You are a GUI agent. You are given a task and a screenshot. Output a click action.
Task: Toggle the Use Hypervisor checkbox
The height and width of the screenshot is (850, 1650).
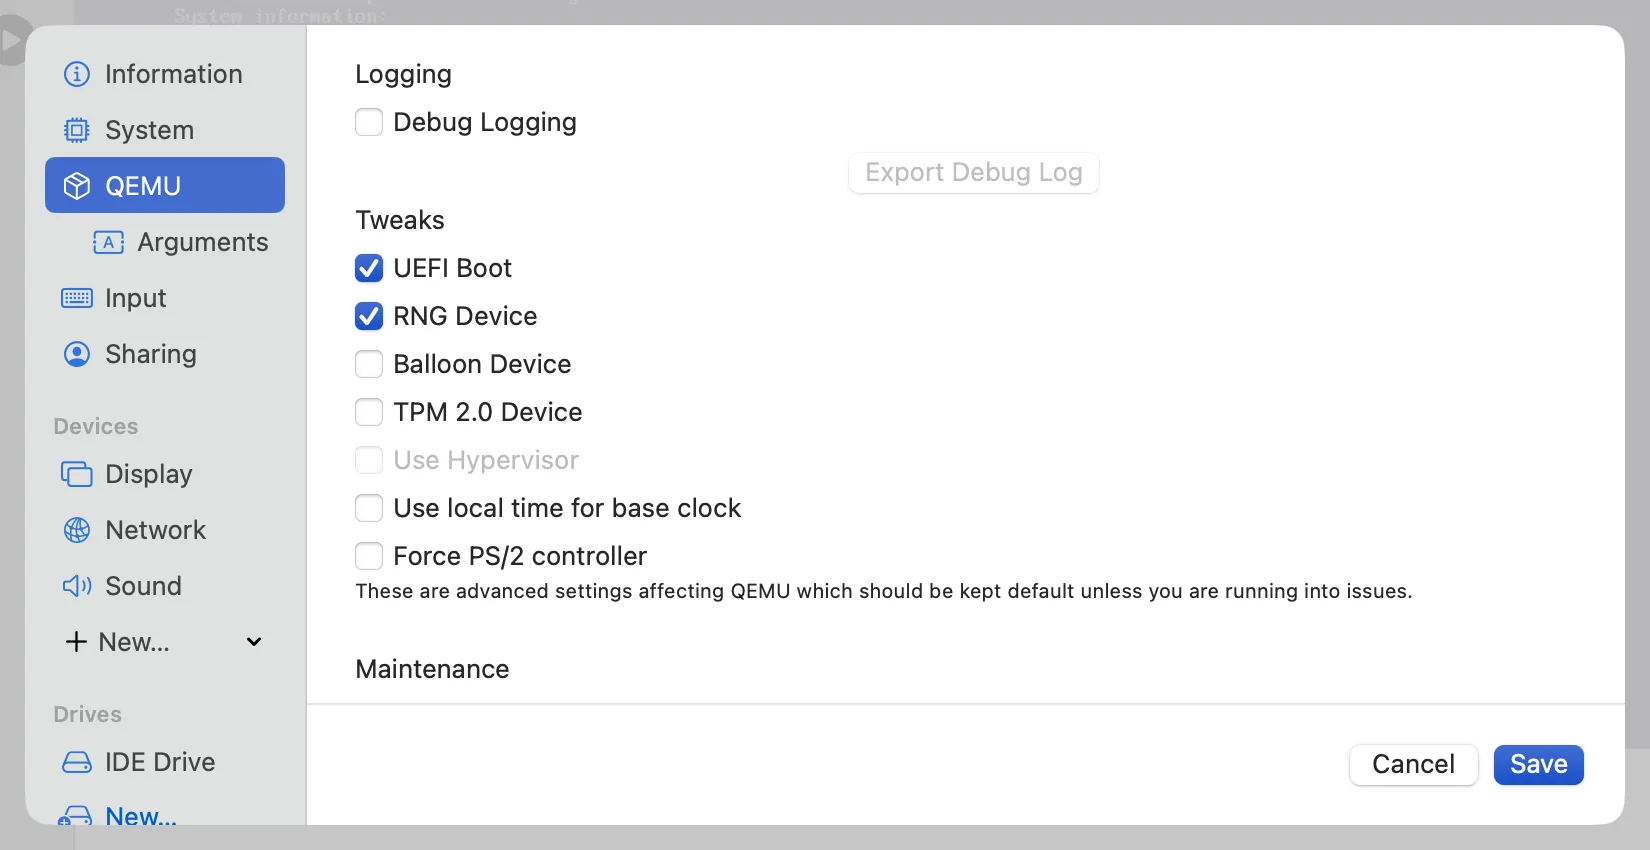369,460
